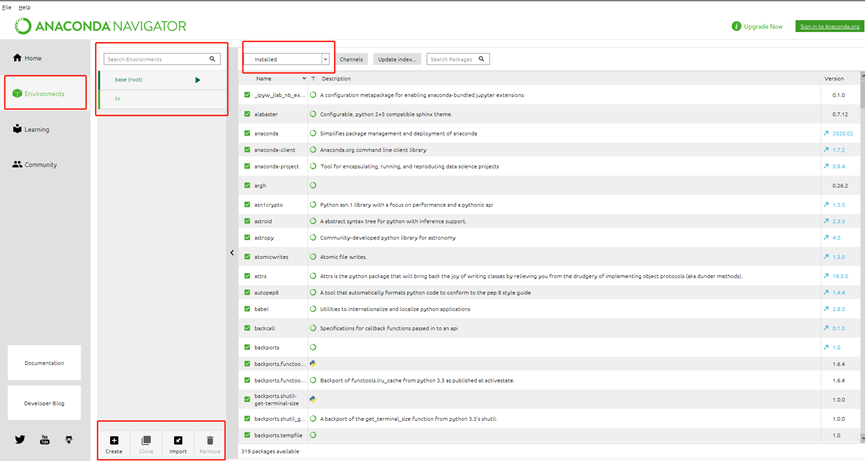Click the update arrow for attrs 19.3.0
This screenshot has width=865, height=461.
pos(826,276)
